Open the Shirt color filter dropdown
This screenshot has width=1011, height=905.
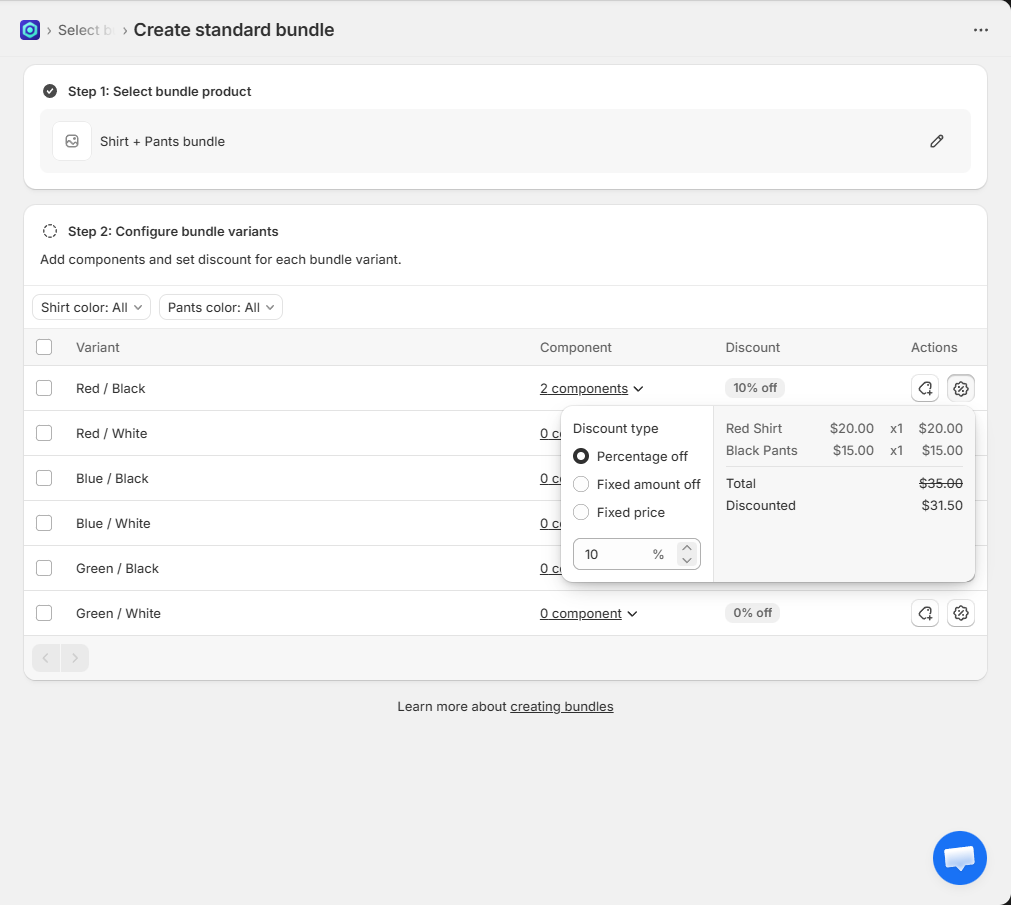[x=91, y=307]
